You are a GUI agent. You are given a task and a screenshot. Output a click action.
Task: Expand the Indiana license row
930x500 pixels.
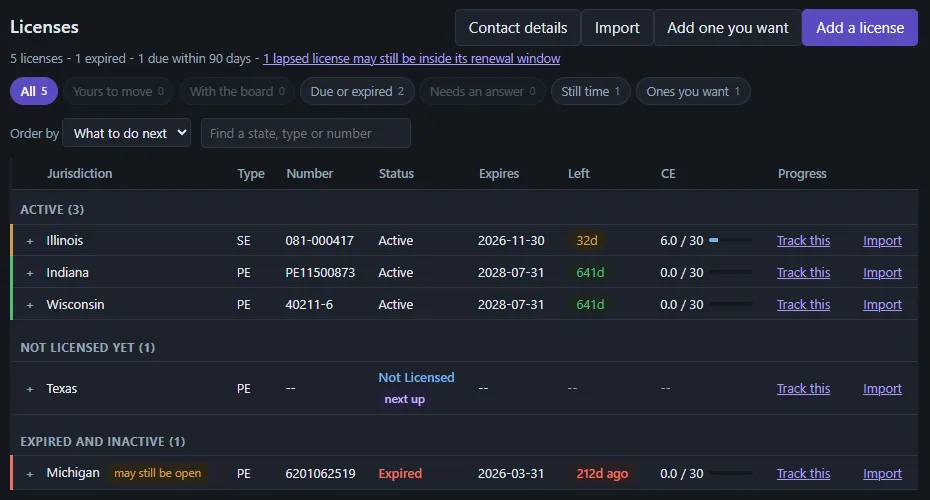click(30, 273)
